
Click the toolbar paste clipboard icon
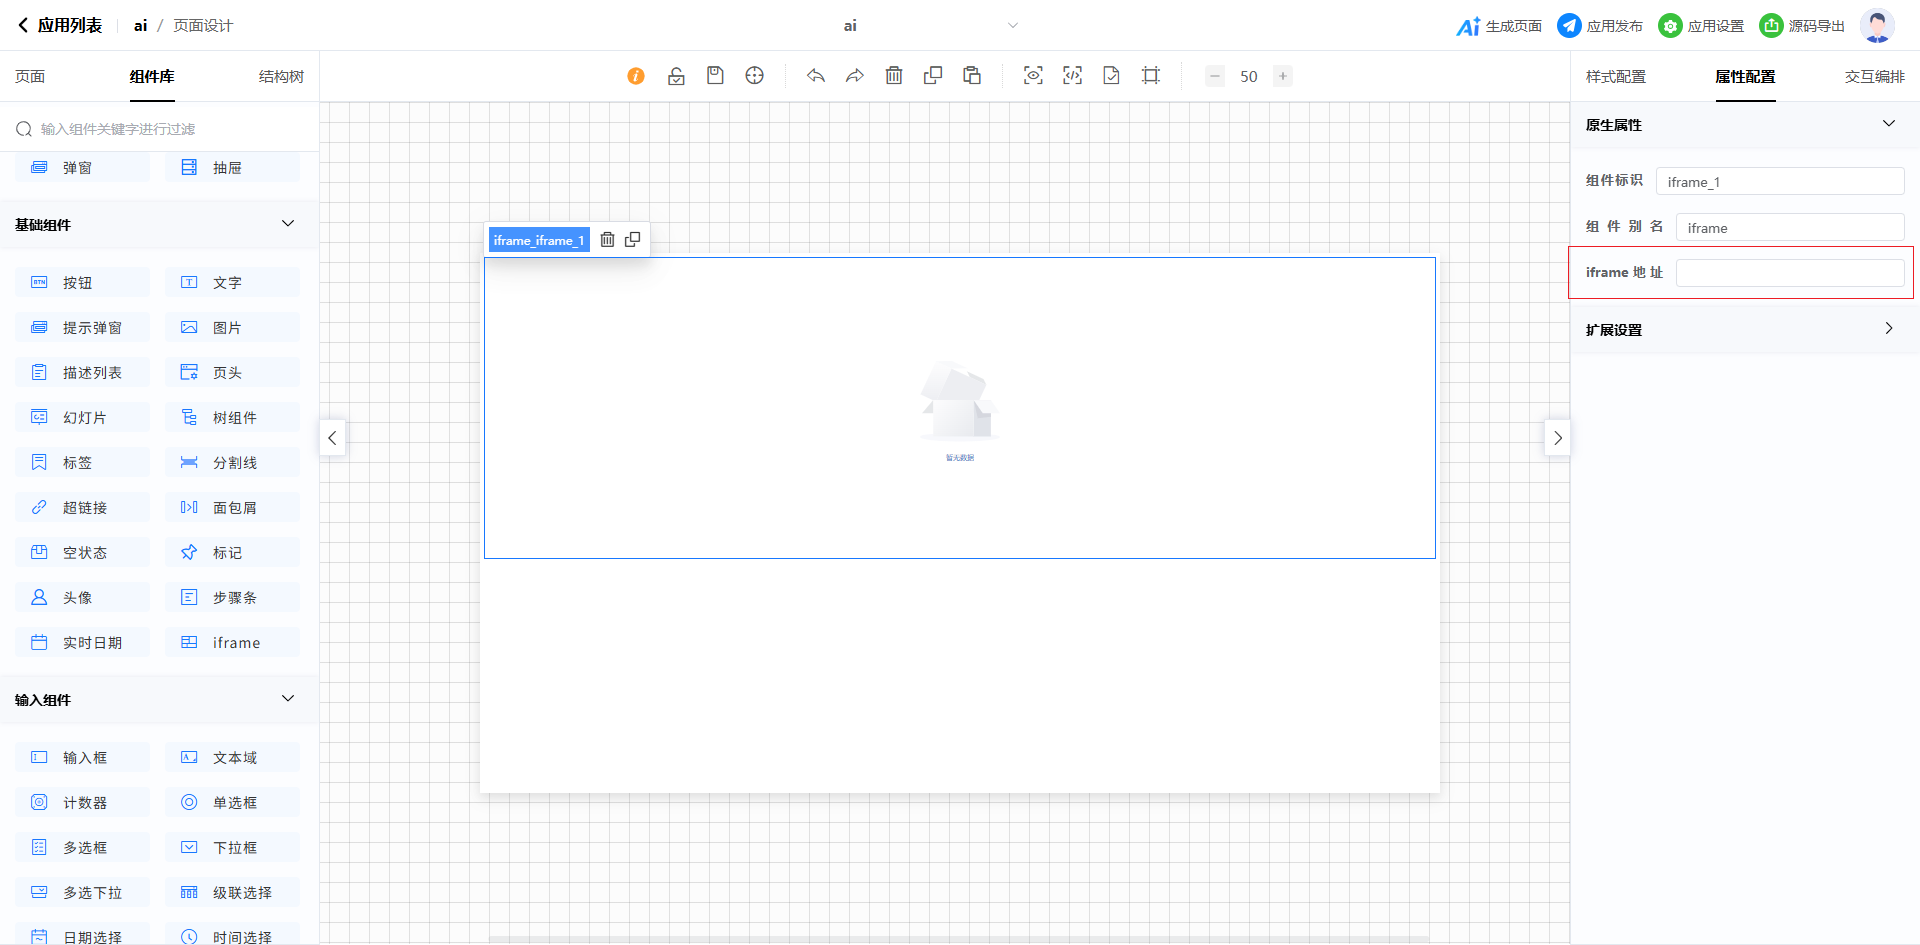972,76
